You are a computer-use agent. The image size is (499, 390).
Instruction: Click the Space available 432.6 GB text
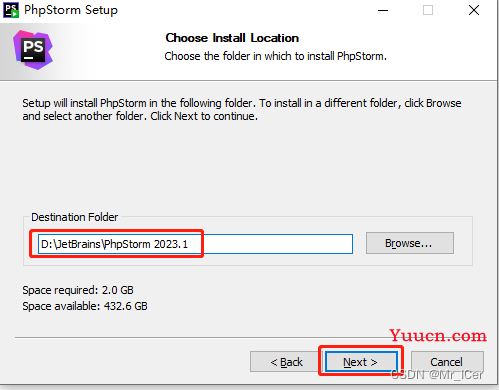coord(85,306)
